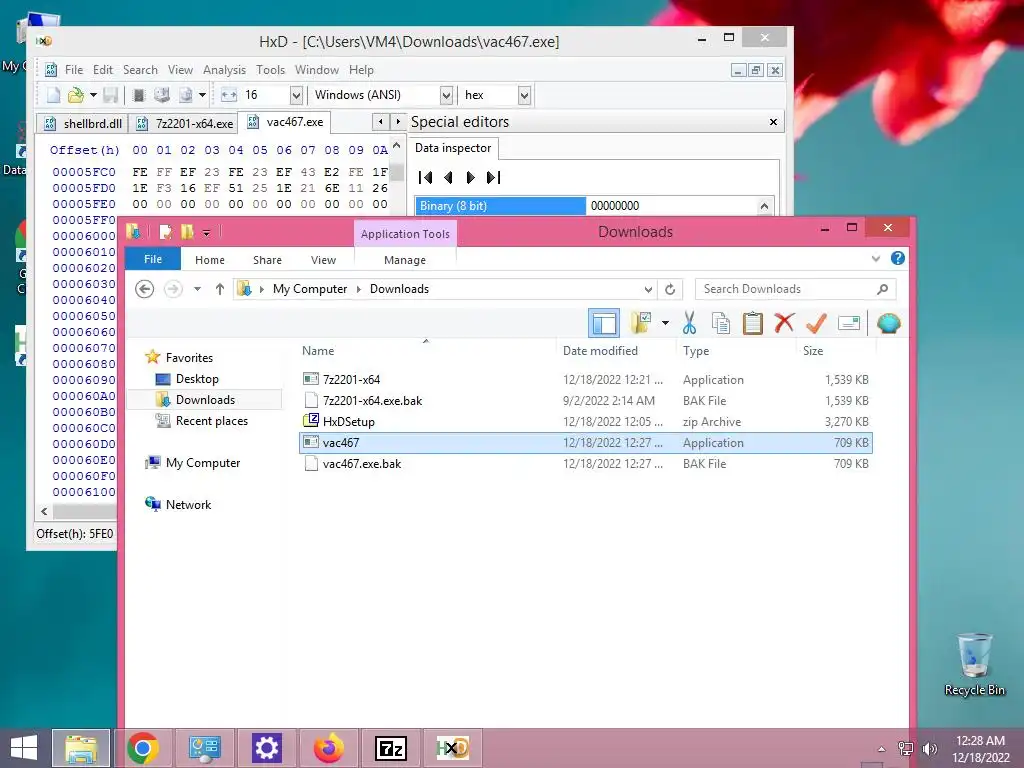1024x768 pixels.
Task: Click the Open file icon in HxD toolbar
Action: coord(76,95)
